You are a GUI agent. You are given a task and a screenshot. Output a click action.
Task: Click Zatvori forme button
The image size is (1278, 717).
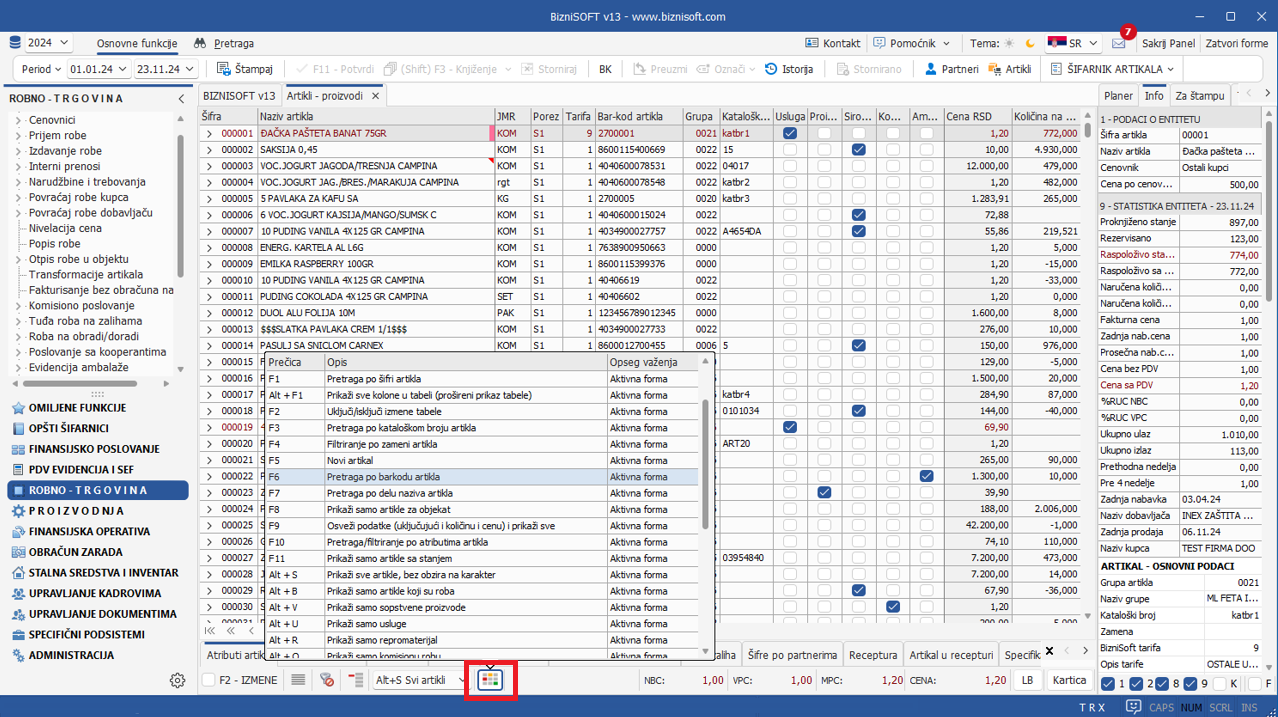coord(1236,44)
